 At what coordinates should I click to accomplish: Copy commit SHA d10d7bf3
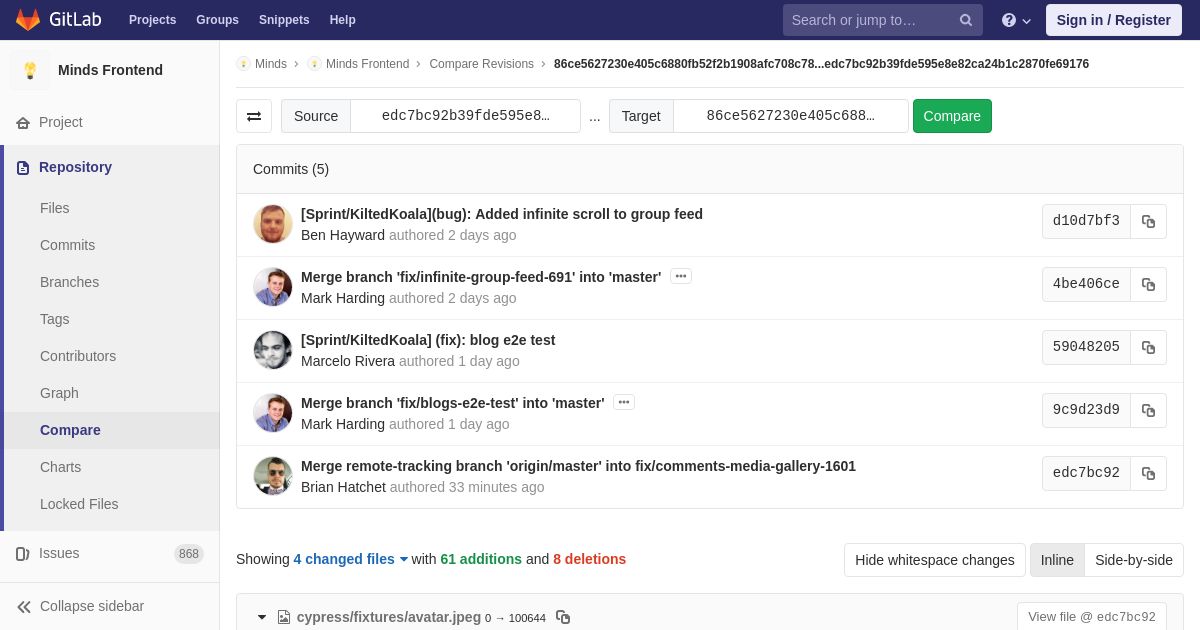pos(1148,221)
